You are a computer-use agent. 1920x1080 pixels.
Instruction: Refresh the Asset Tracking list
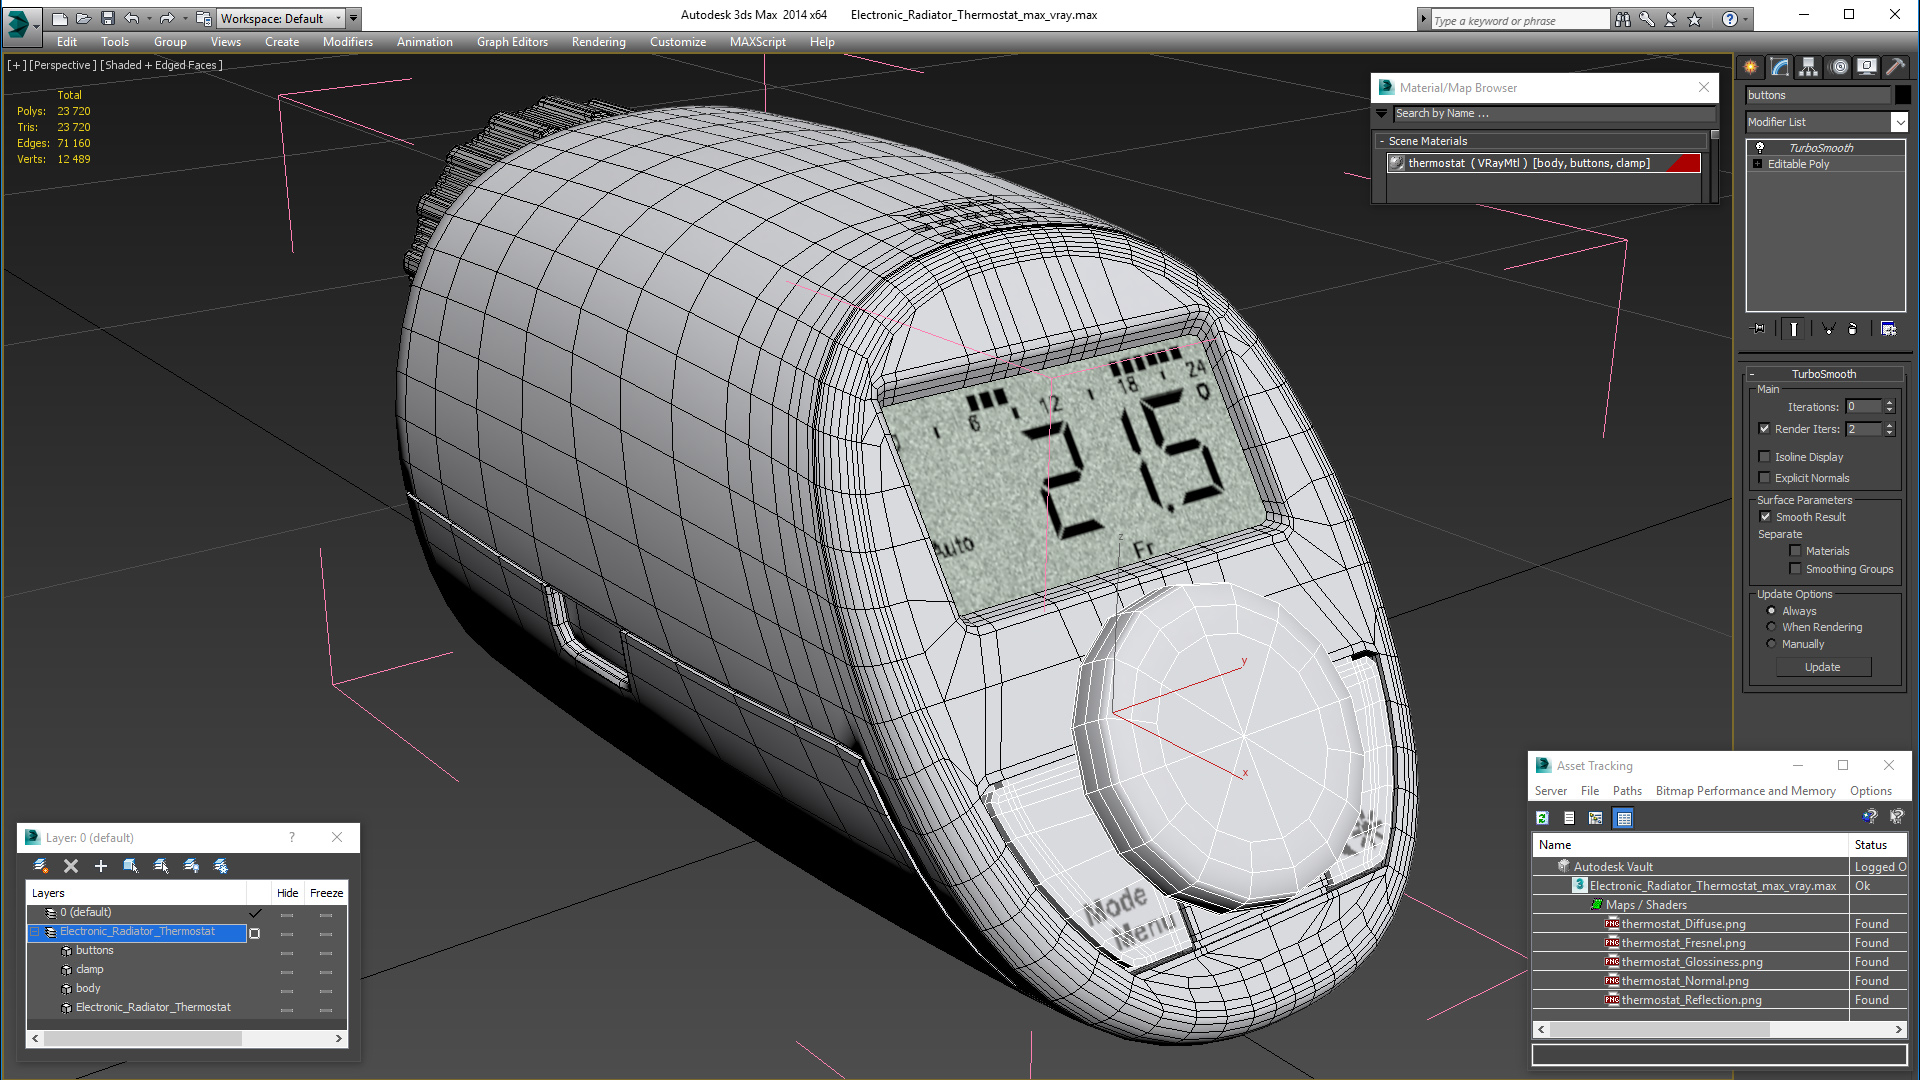tap(1542, 818)
